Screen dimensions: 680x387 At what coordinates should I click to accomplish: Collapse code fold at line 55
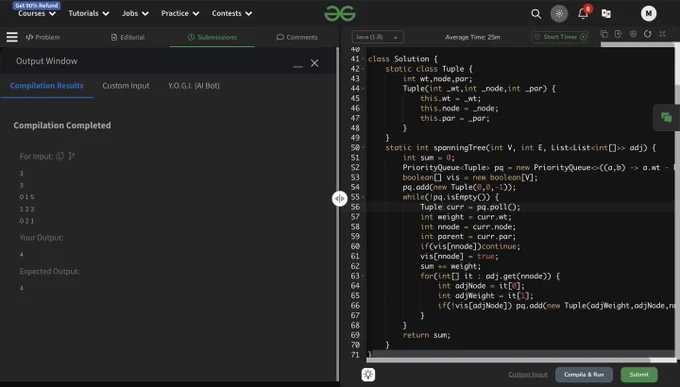363,197
